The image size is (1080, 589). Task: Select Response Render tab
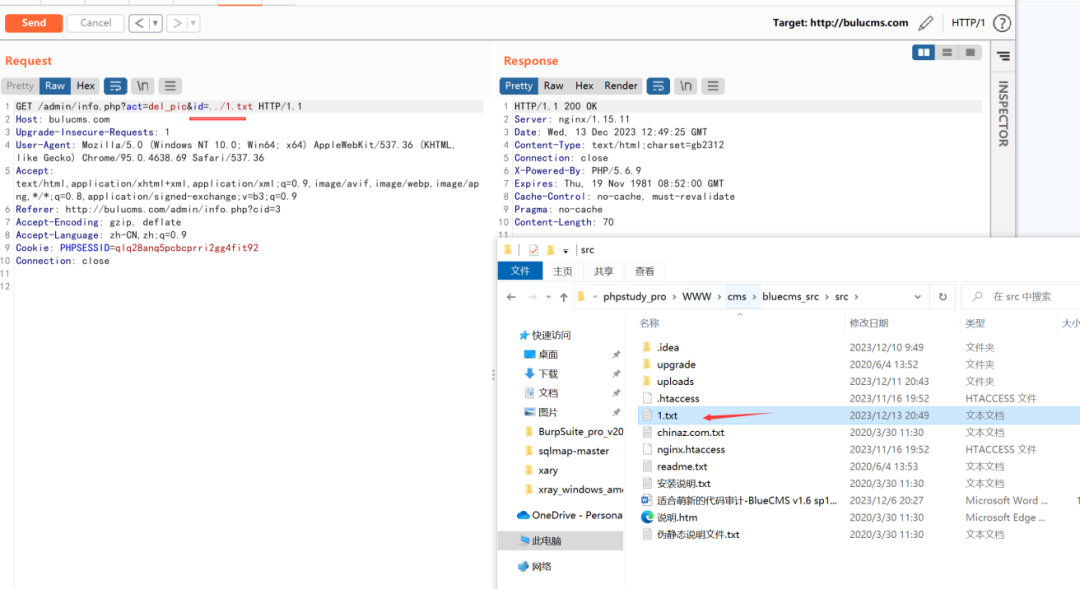click(621, 85)
